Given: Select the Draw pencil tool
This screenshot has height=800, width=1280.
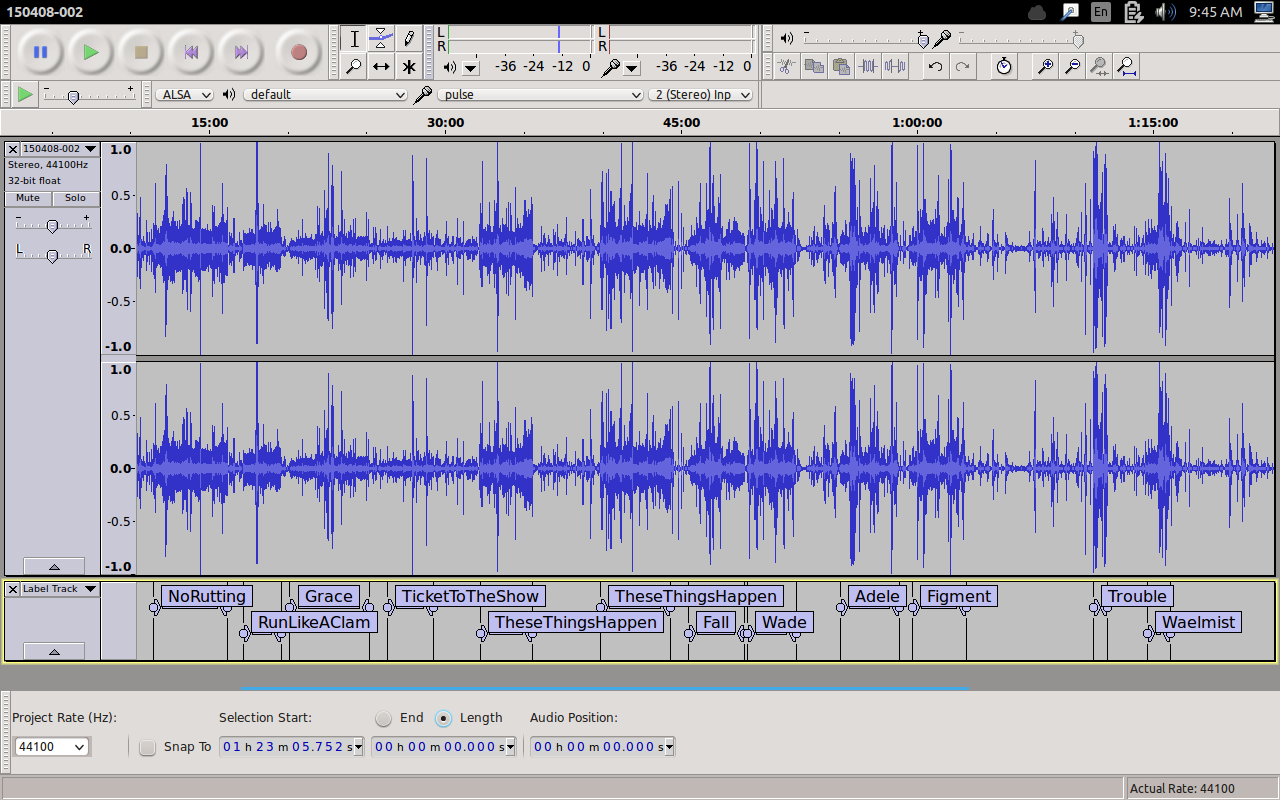Looking at the screenshot, I should [409, 39].
